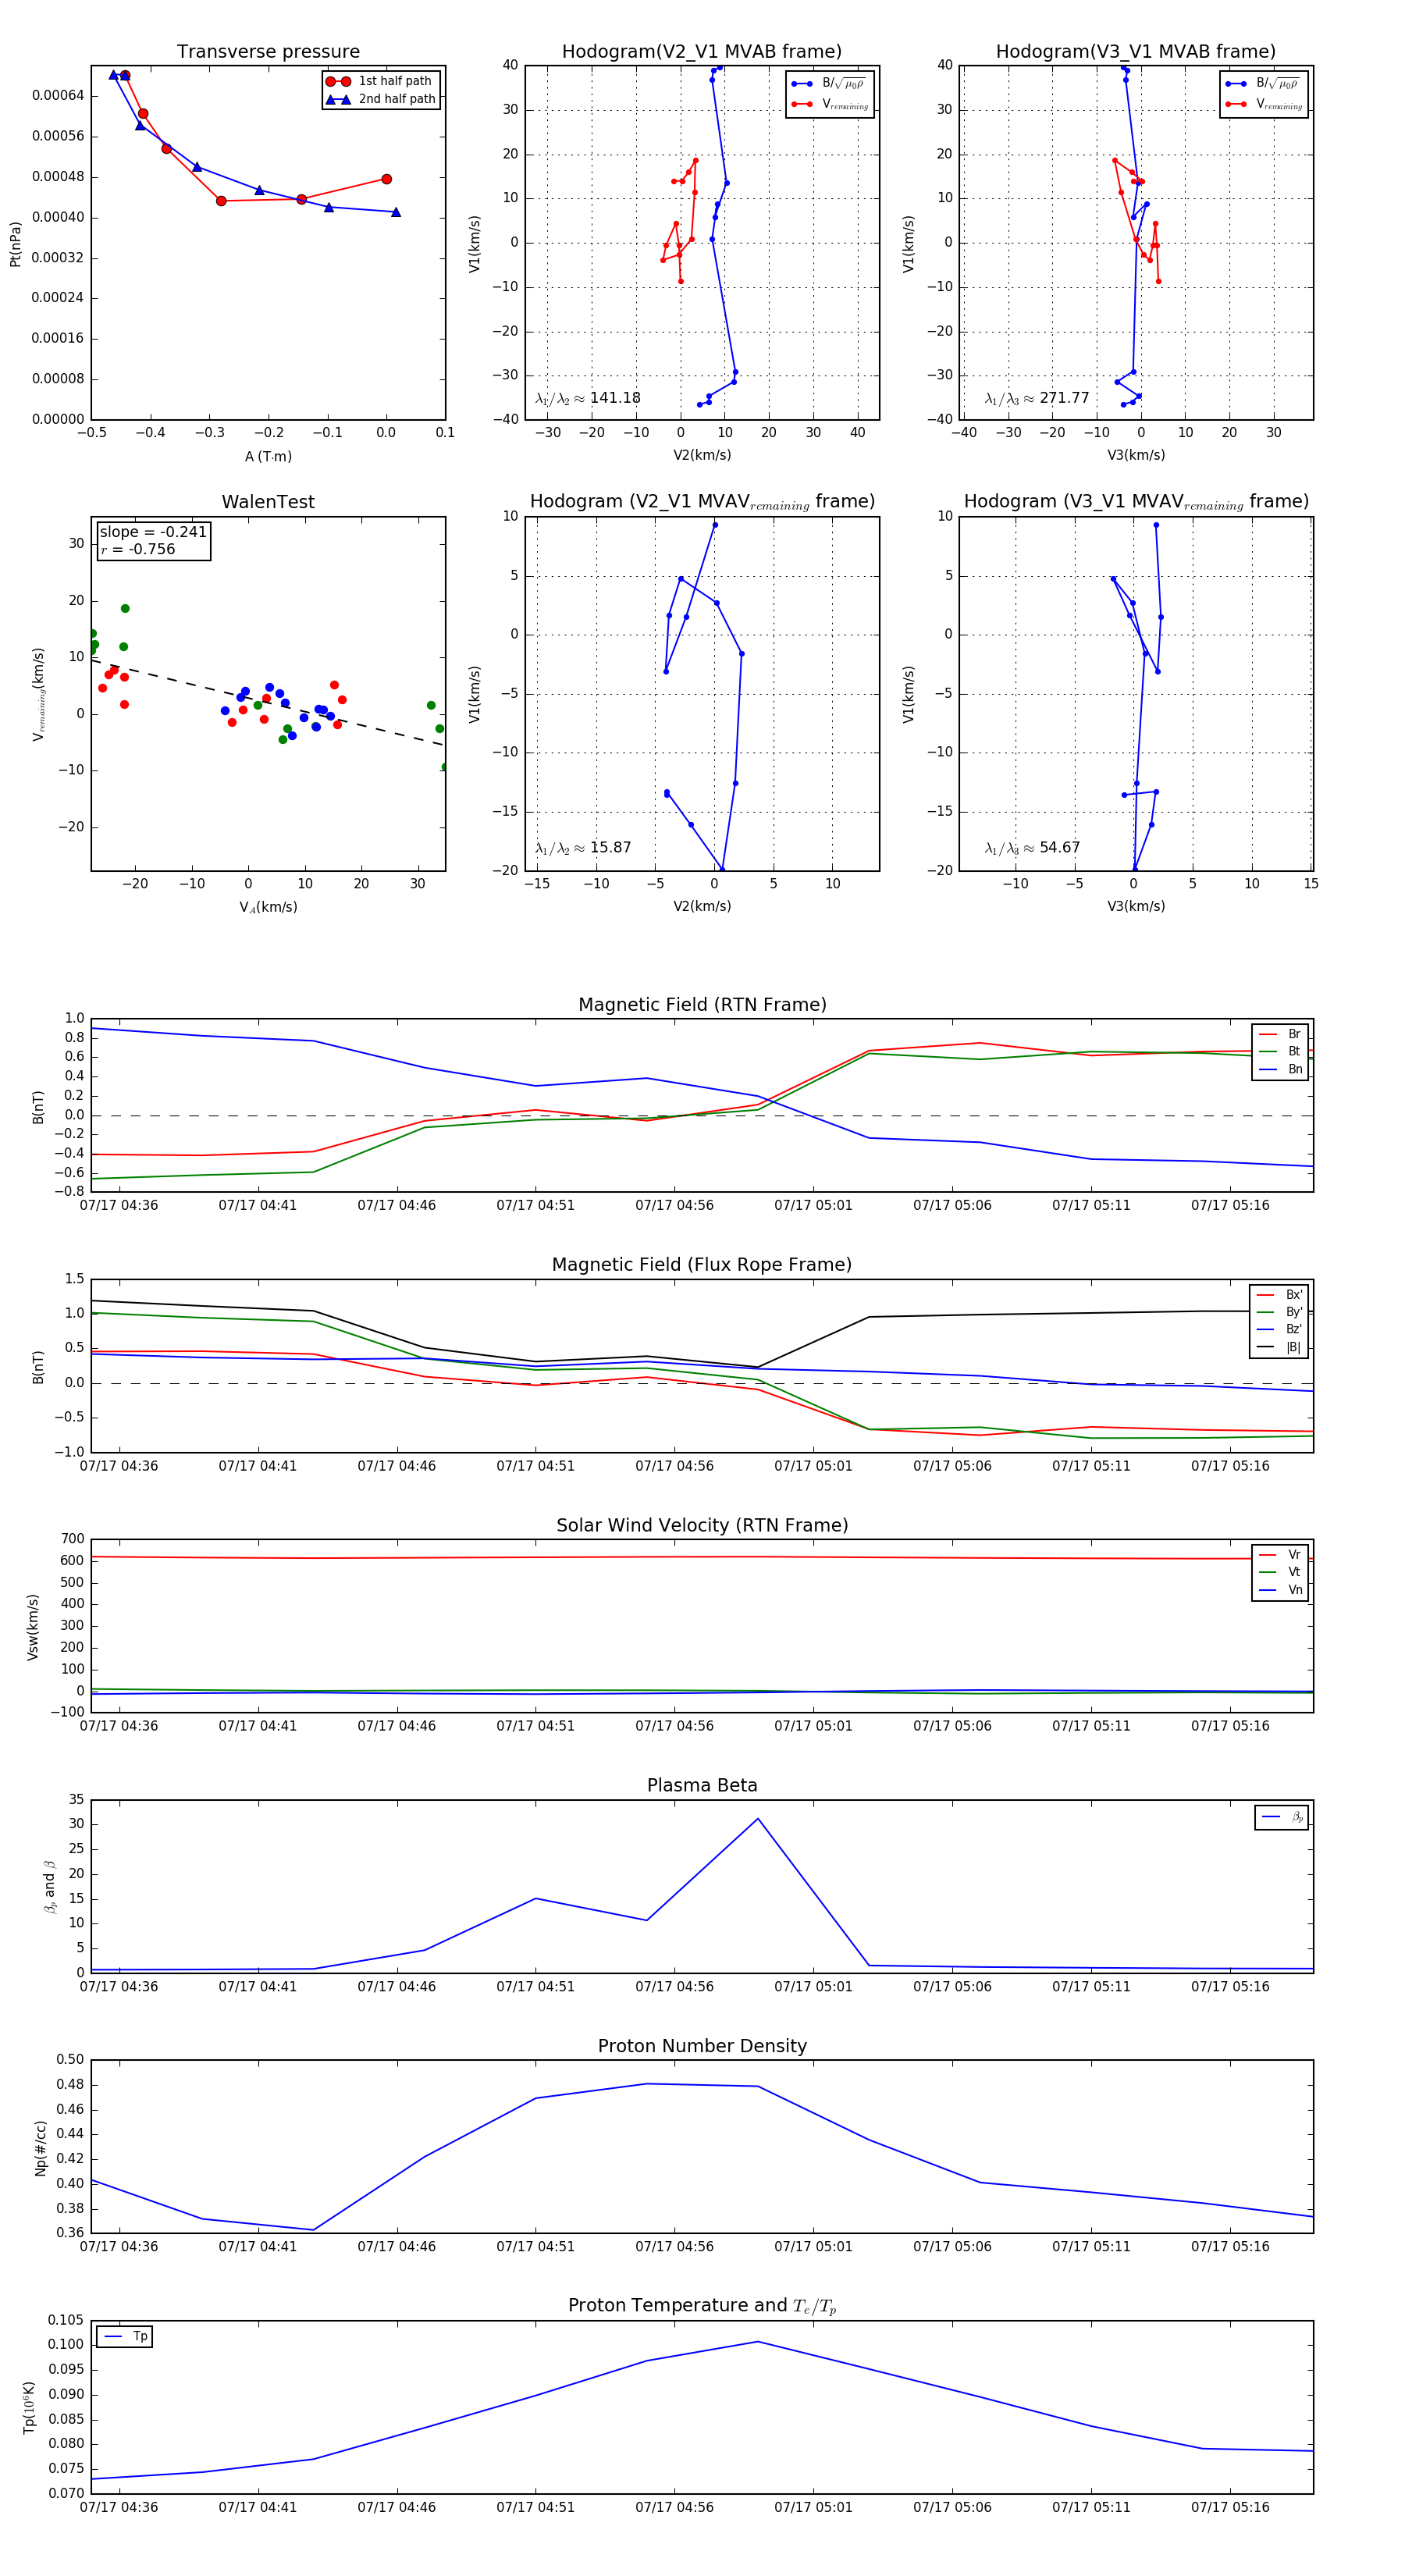1405x2576 pixels.
Task: Click 'Proton Number Density' title
Action: tap(702, 2046)
